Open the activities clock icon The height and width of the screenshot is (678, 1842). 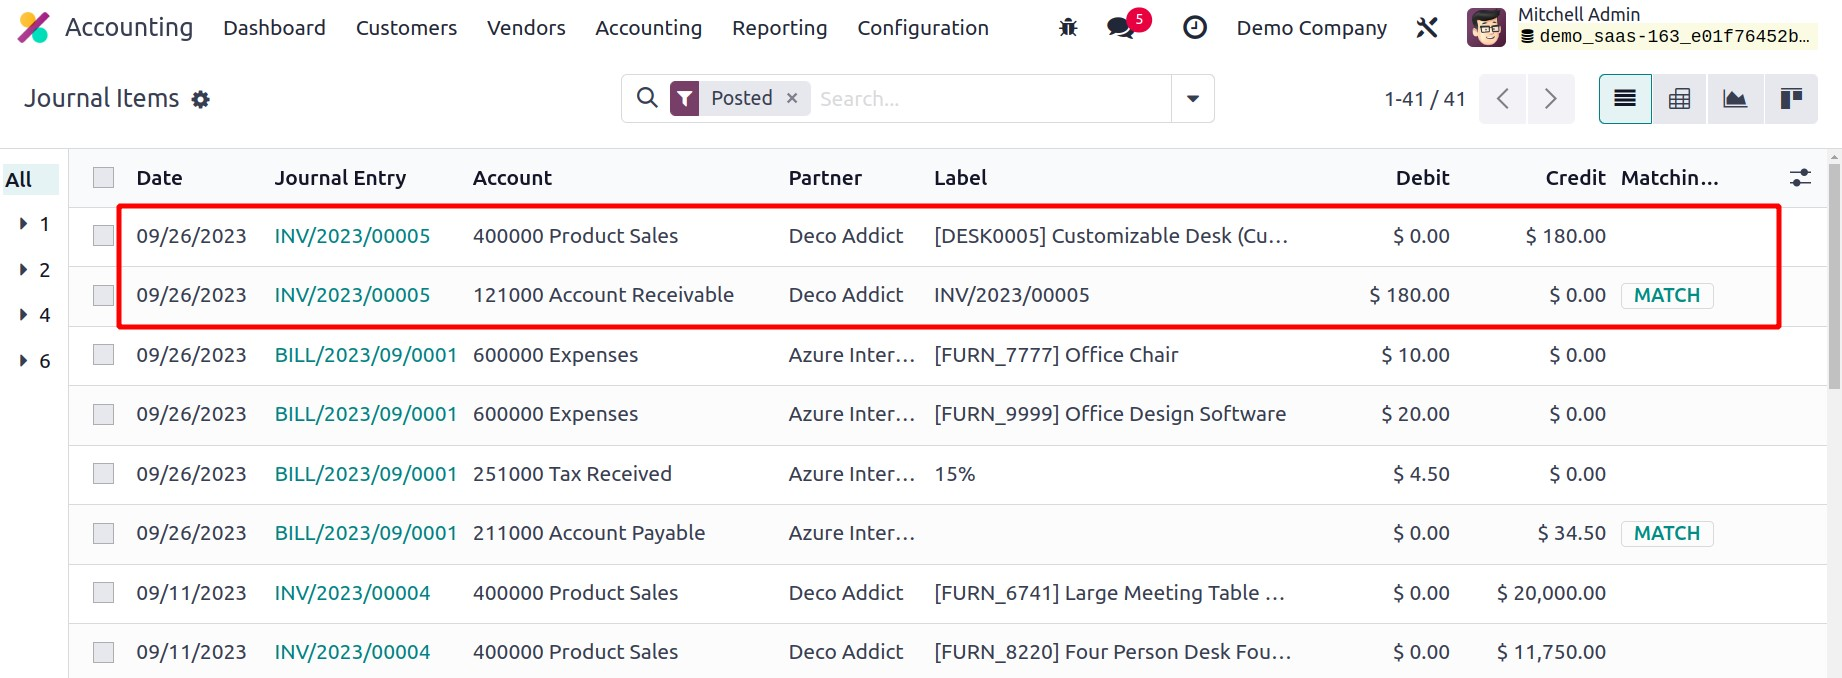[x=1194, y=28]
